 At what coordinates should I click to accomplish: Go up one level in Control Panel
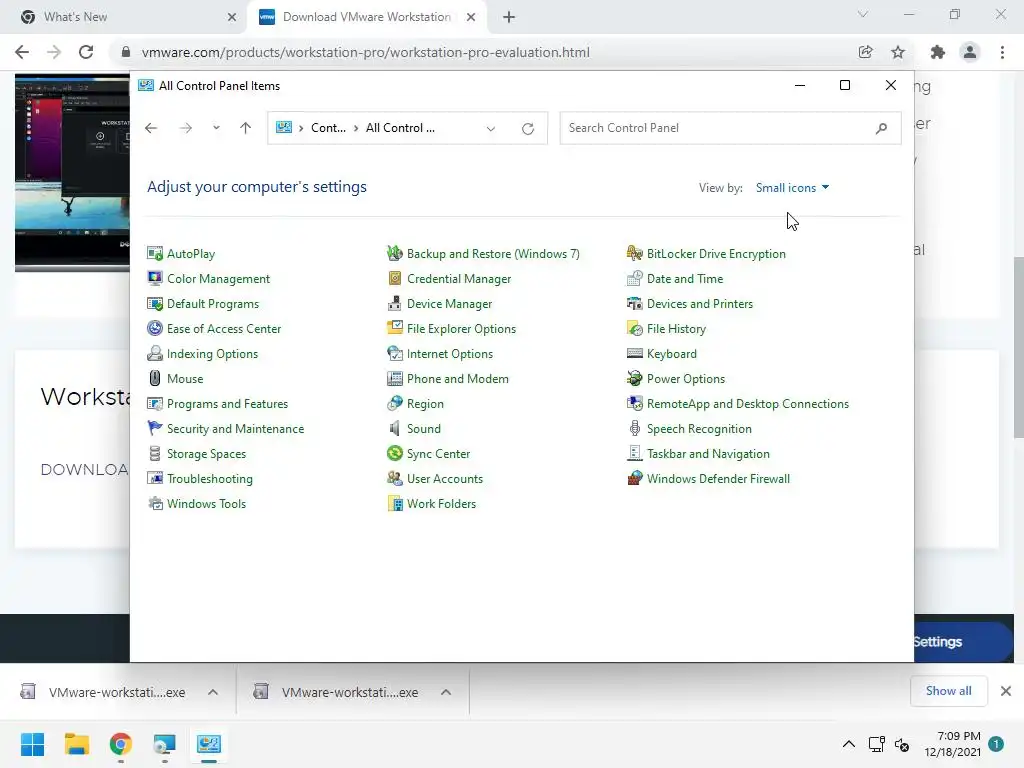(x=246, y=128)
